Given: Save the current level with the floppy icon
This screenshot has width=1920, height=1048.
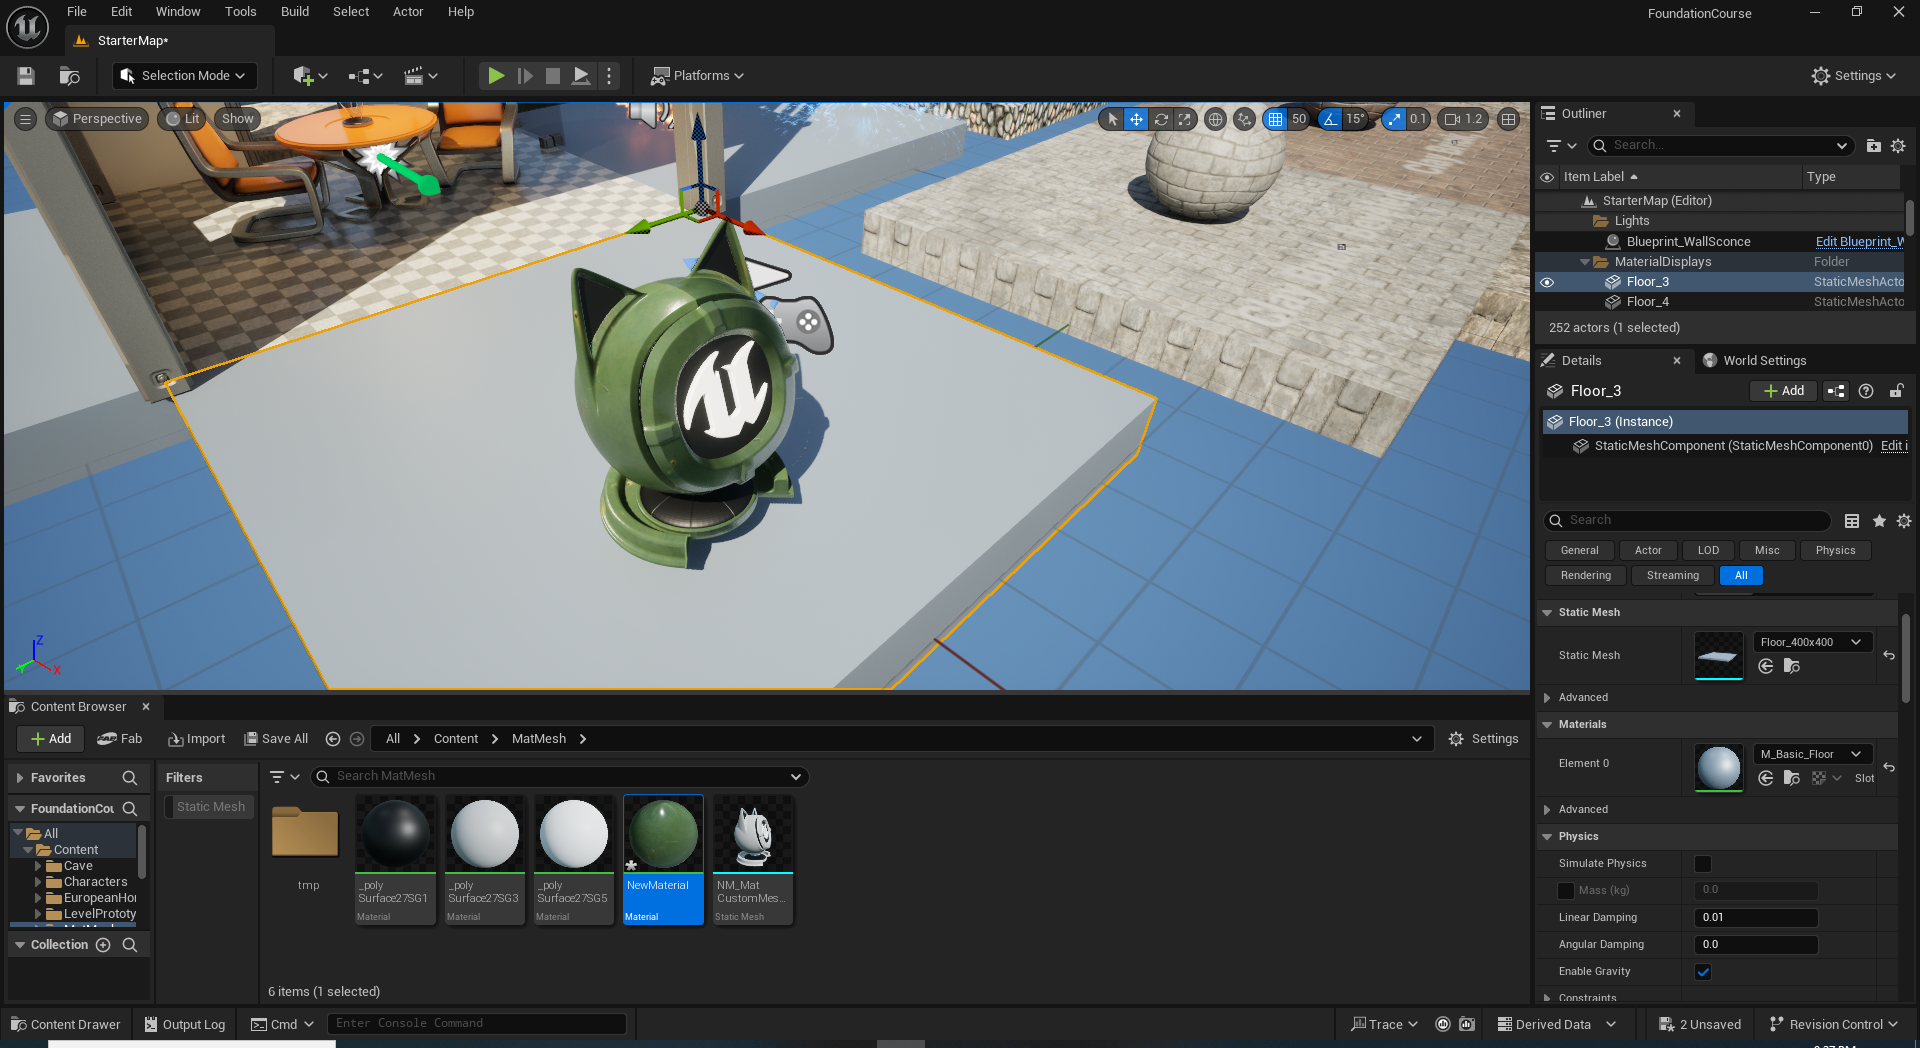Looking at the screenshot, I should coord(26,76).
